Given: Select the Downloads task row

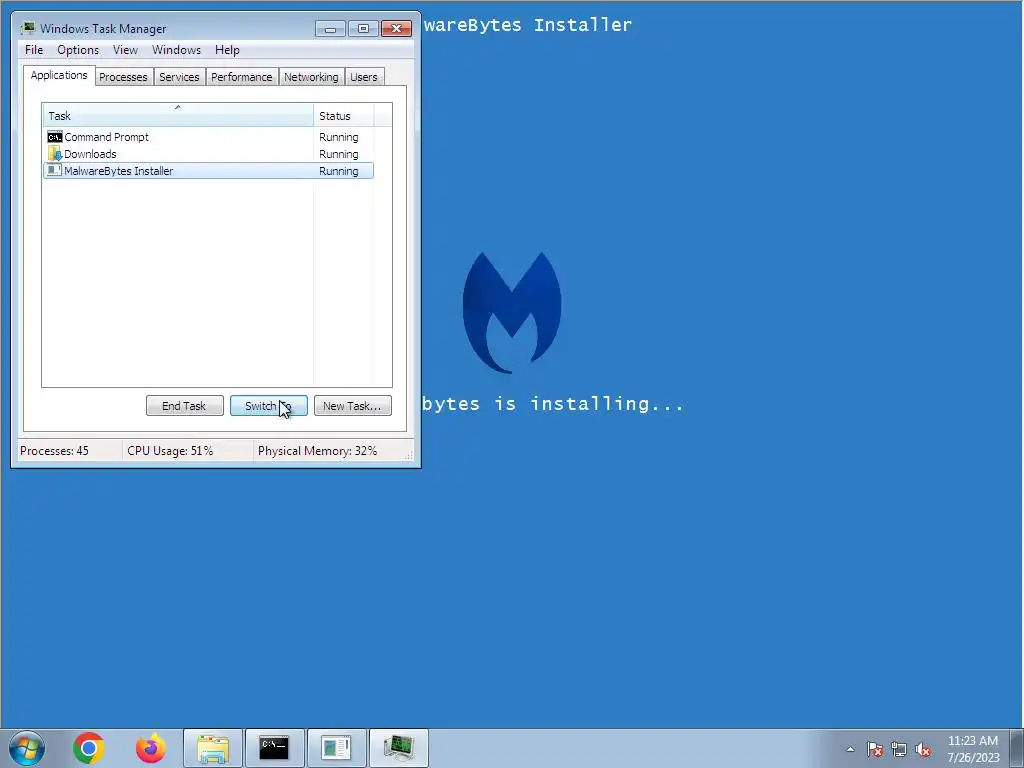Looking at the screenshot, I should (208, 154).
